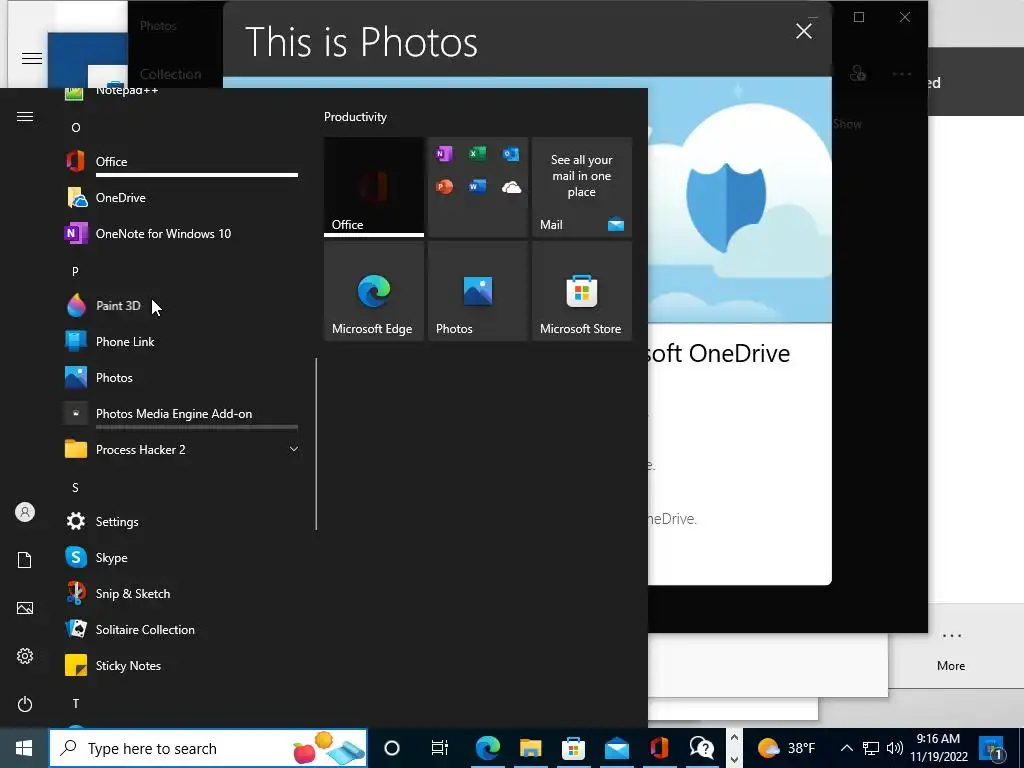Open Settings from the app list

[x=181, y=521]
